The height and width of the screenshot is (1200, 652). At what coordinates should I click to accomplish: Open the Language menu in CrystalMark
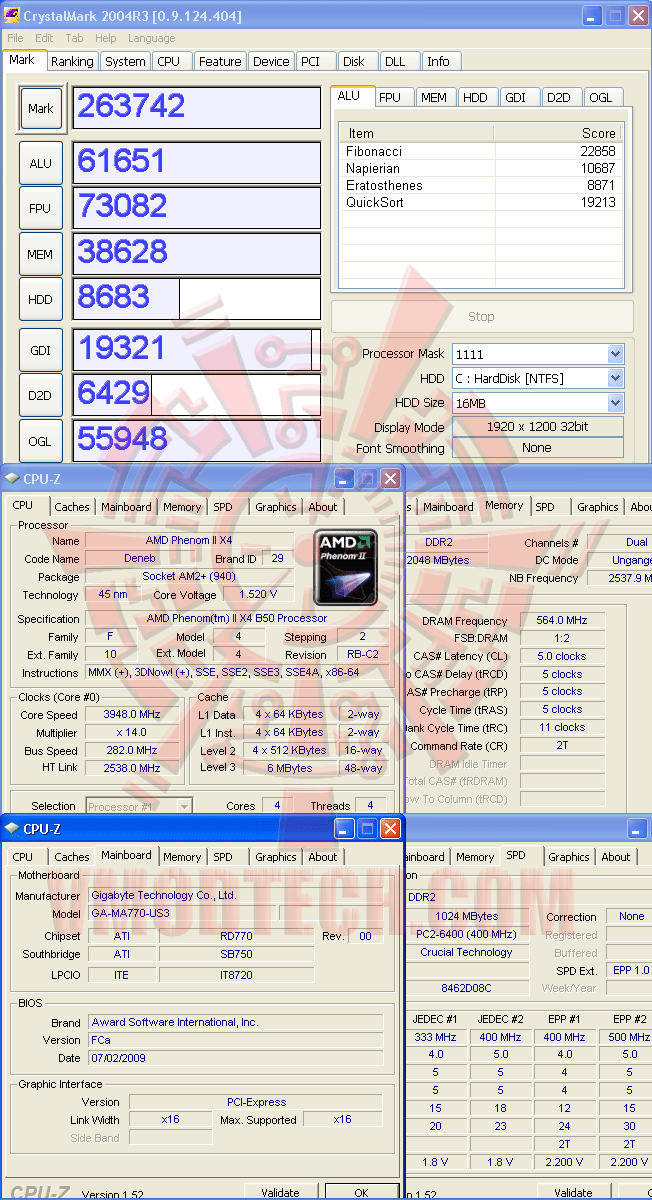point(152,38)
